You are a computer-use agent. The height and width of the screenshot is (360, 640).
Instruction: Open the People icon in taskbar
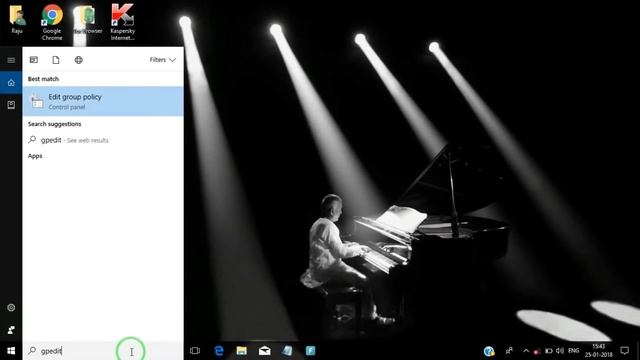[509, 351]
